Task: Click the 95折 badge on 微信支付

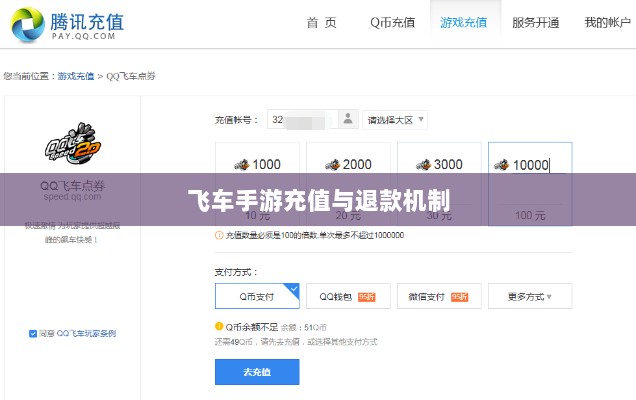Action: point(460,297)
